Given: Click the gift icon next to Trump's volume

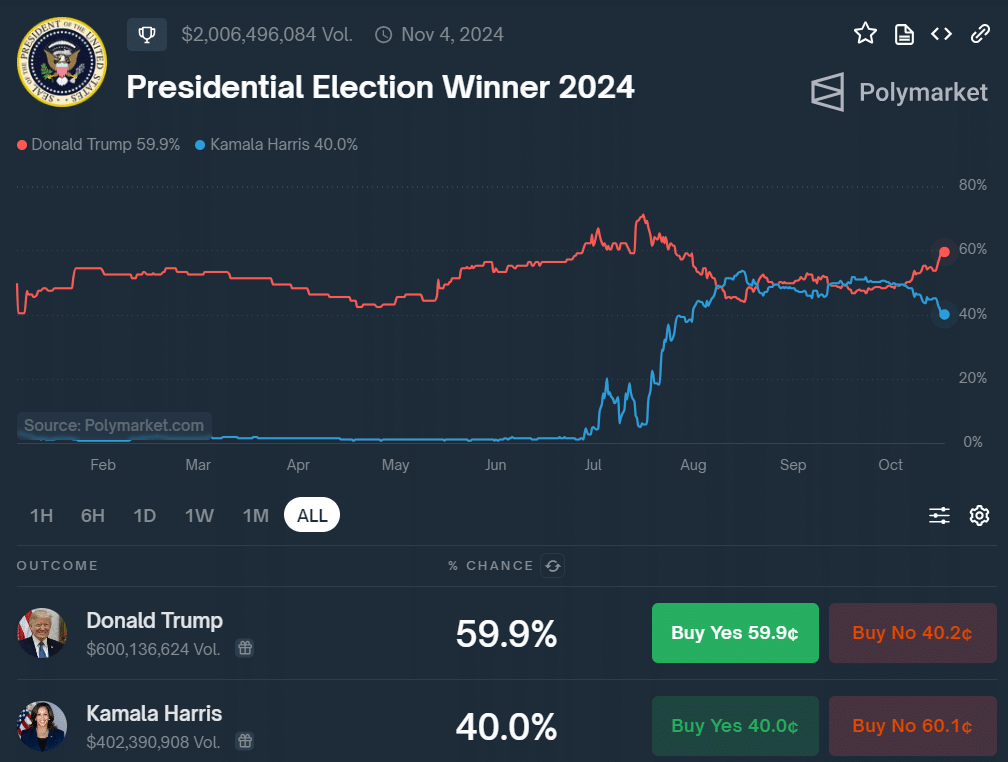Looking at the screenshot, I should point(244,648).
